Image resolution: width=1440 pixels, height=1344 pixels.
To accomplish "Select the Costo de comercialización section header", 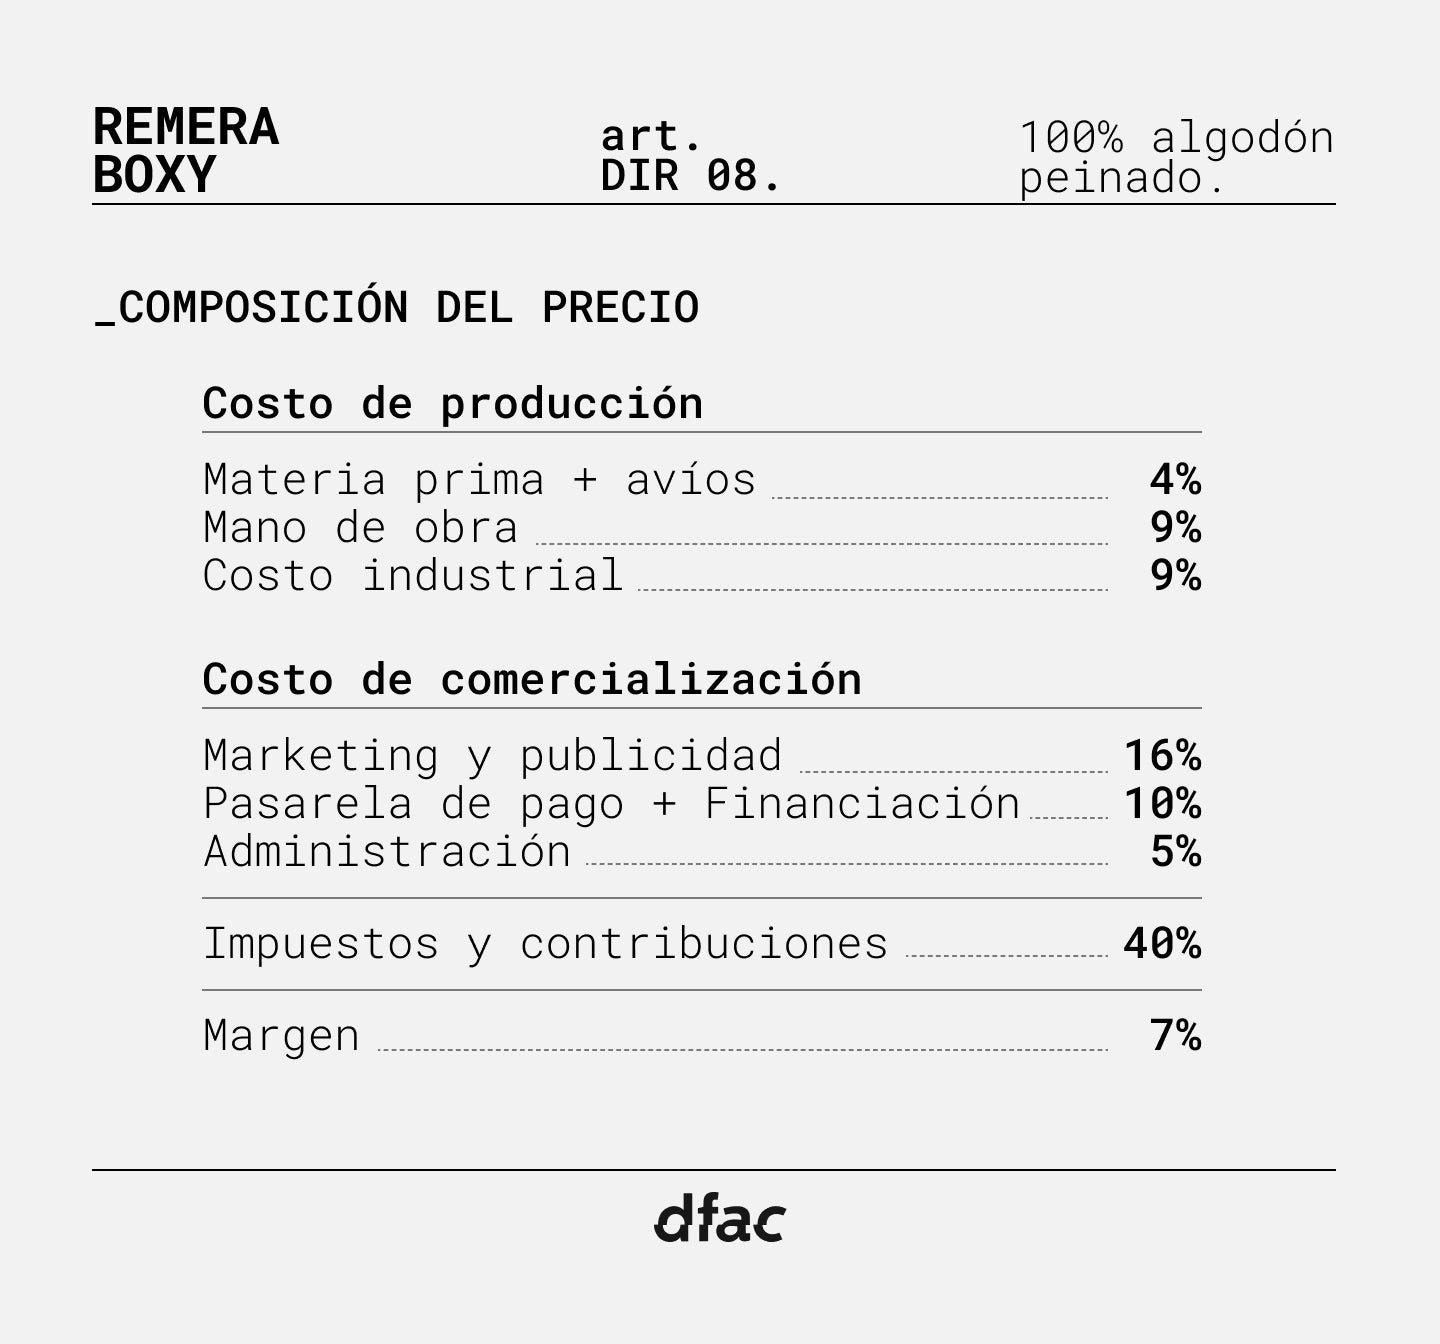I will pyautogui.click(x=532, y=679).
